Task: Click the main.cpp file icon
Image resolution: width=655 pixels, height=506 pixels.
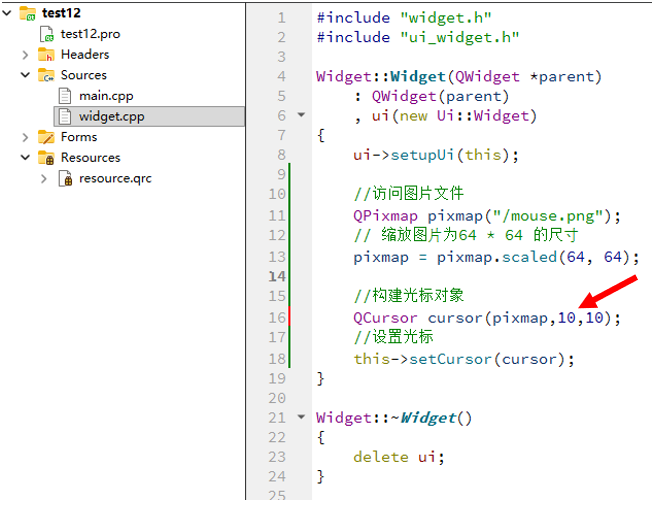Action: tap(65, 96)
